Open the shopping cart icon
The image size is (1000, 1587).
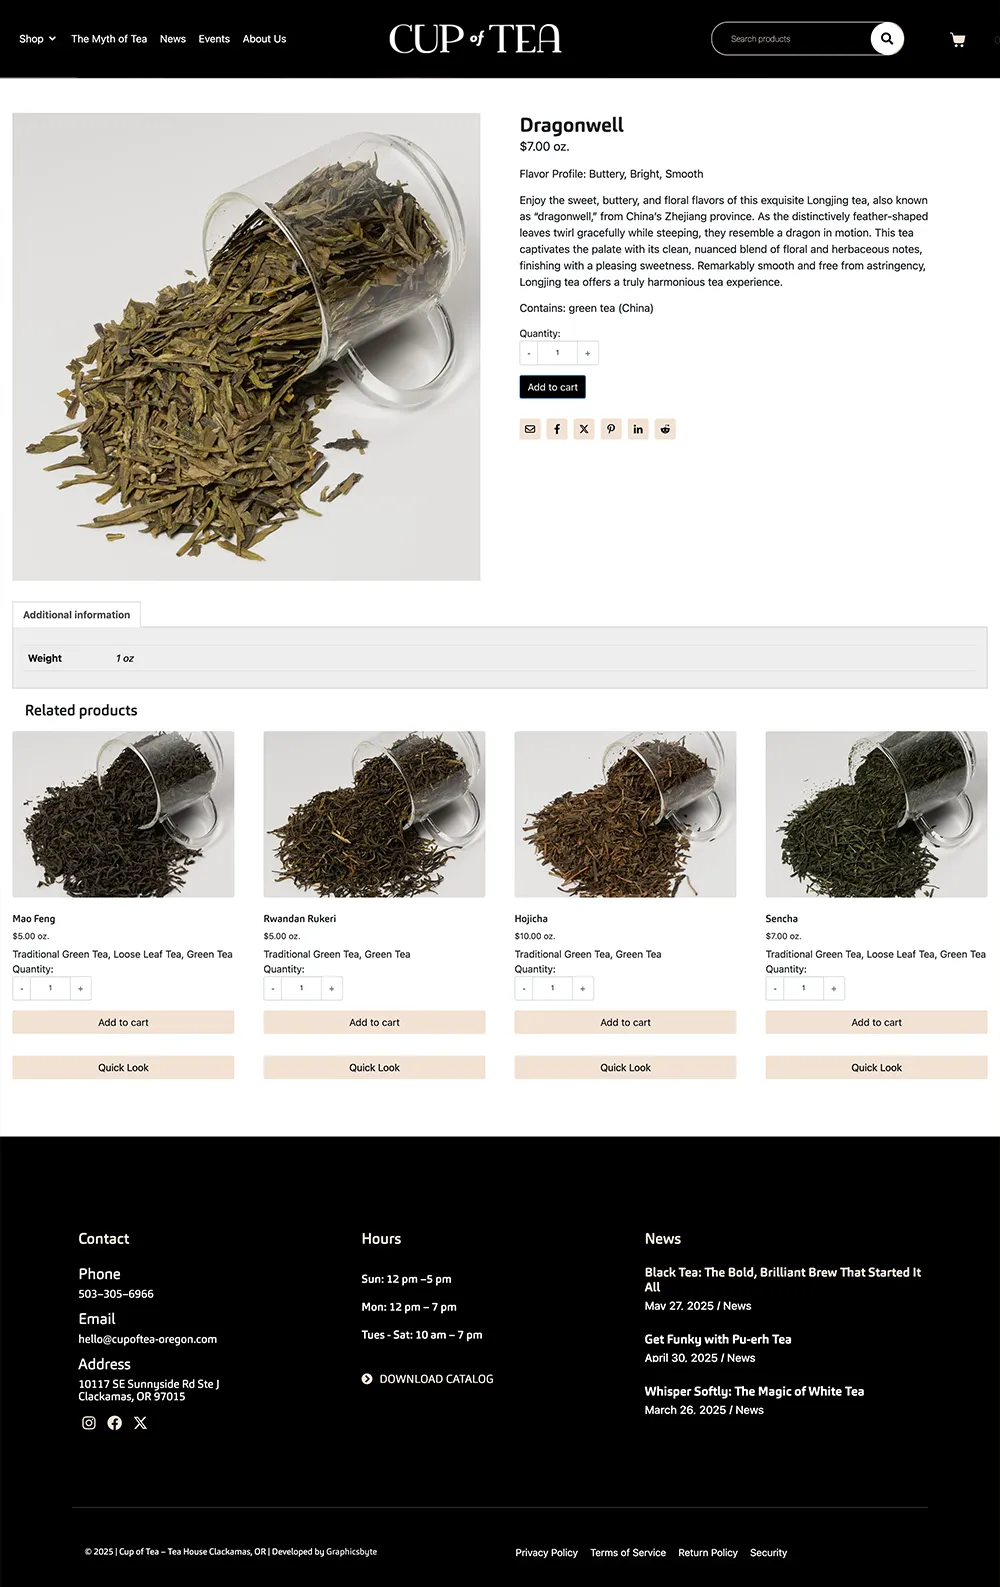point(958,40)
